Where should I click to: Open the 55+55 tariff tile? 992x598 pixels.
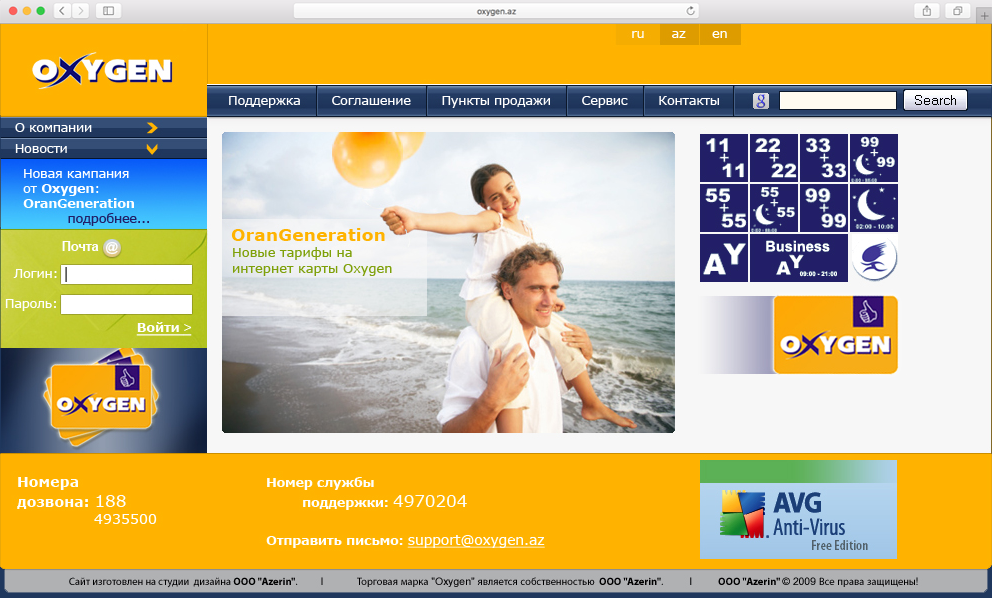[724, 208]
